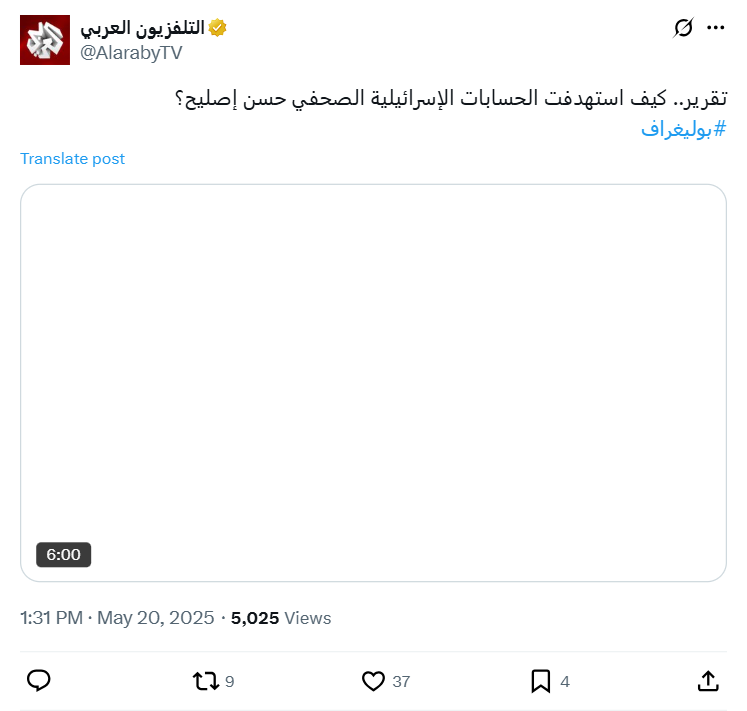The width and height of the screenshot is (747, 711).
Task: Click the like count 37
Action: click(401, 682)
